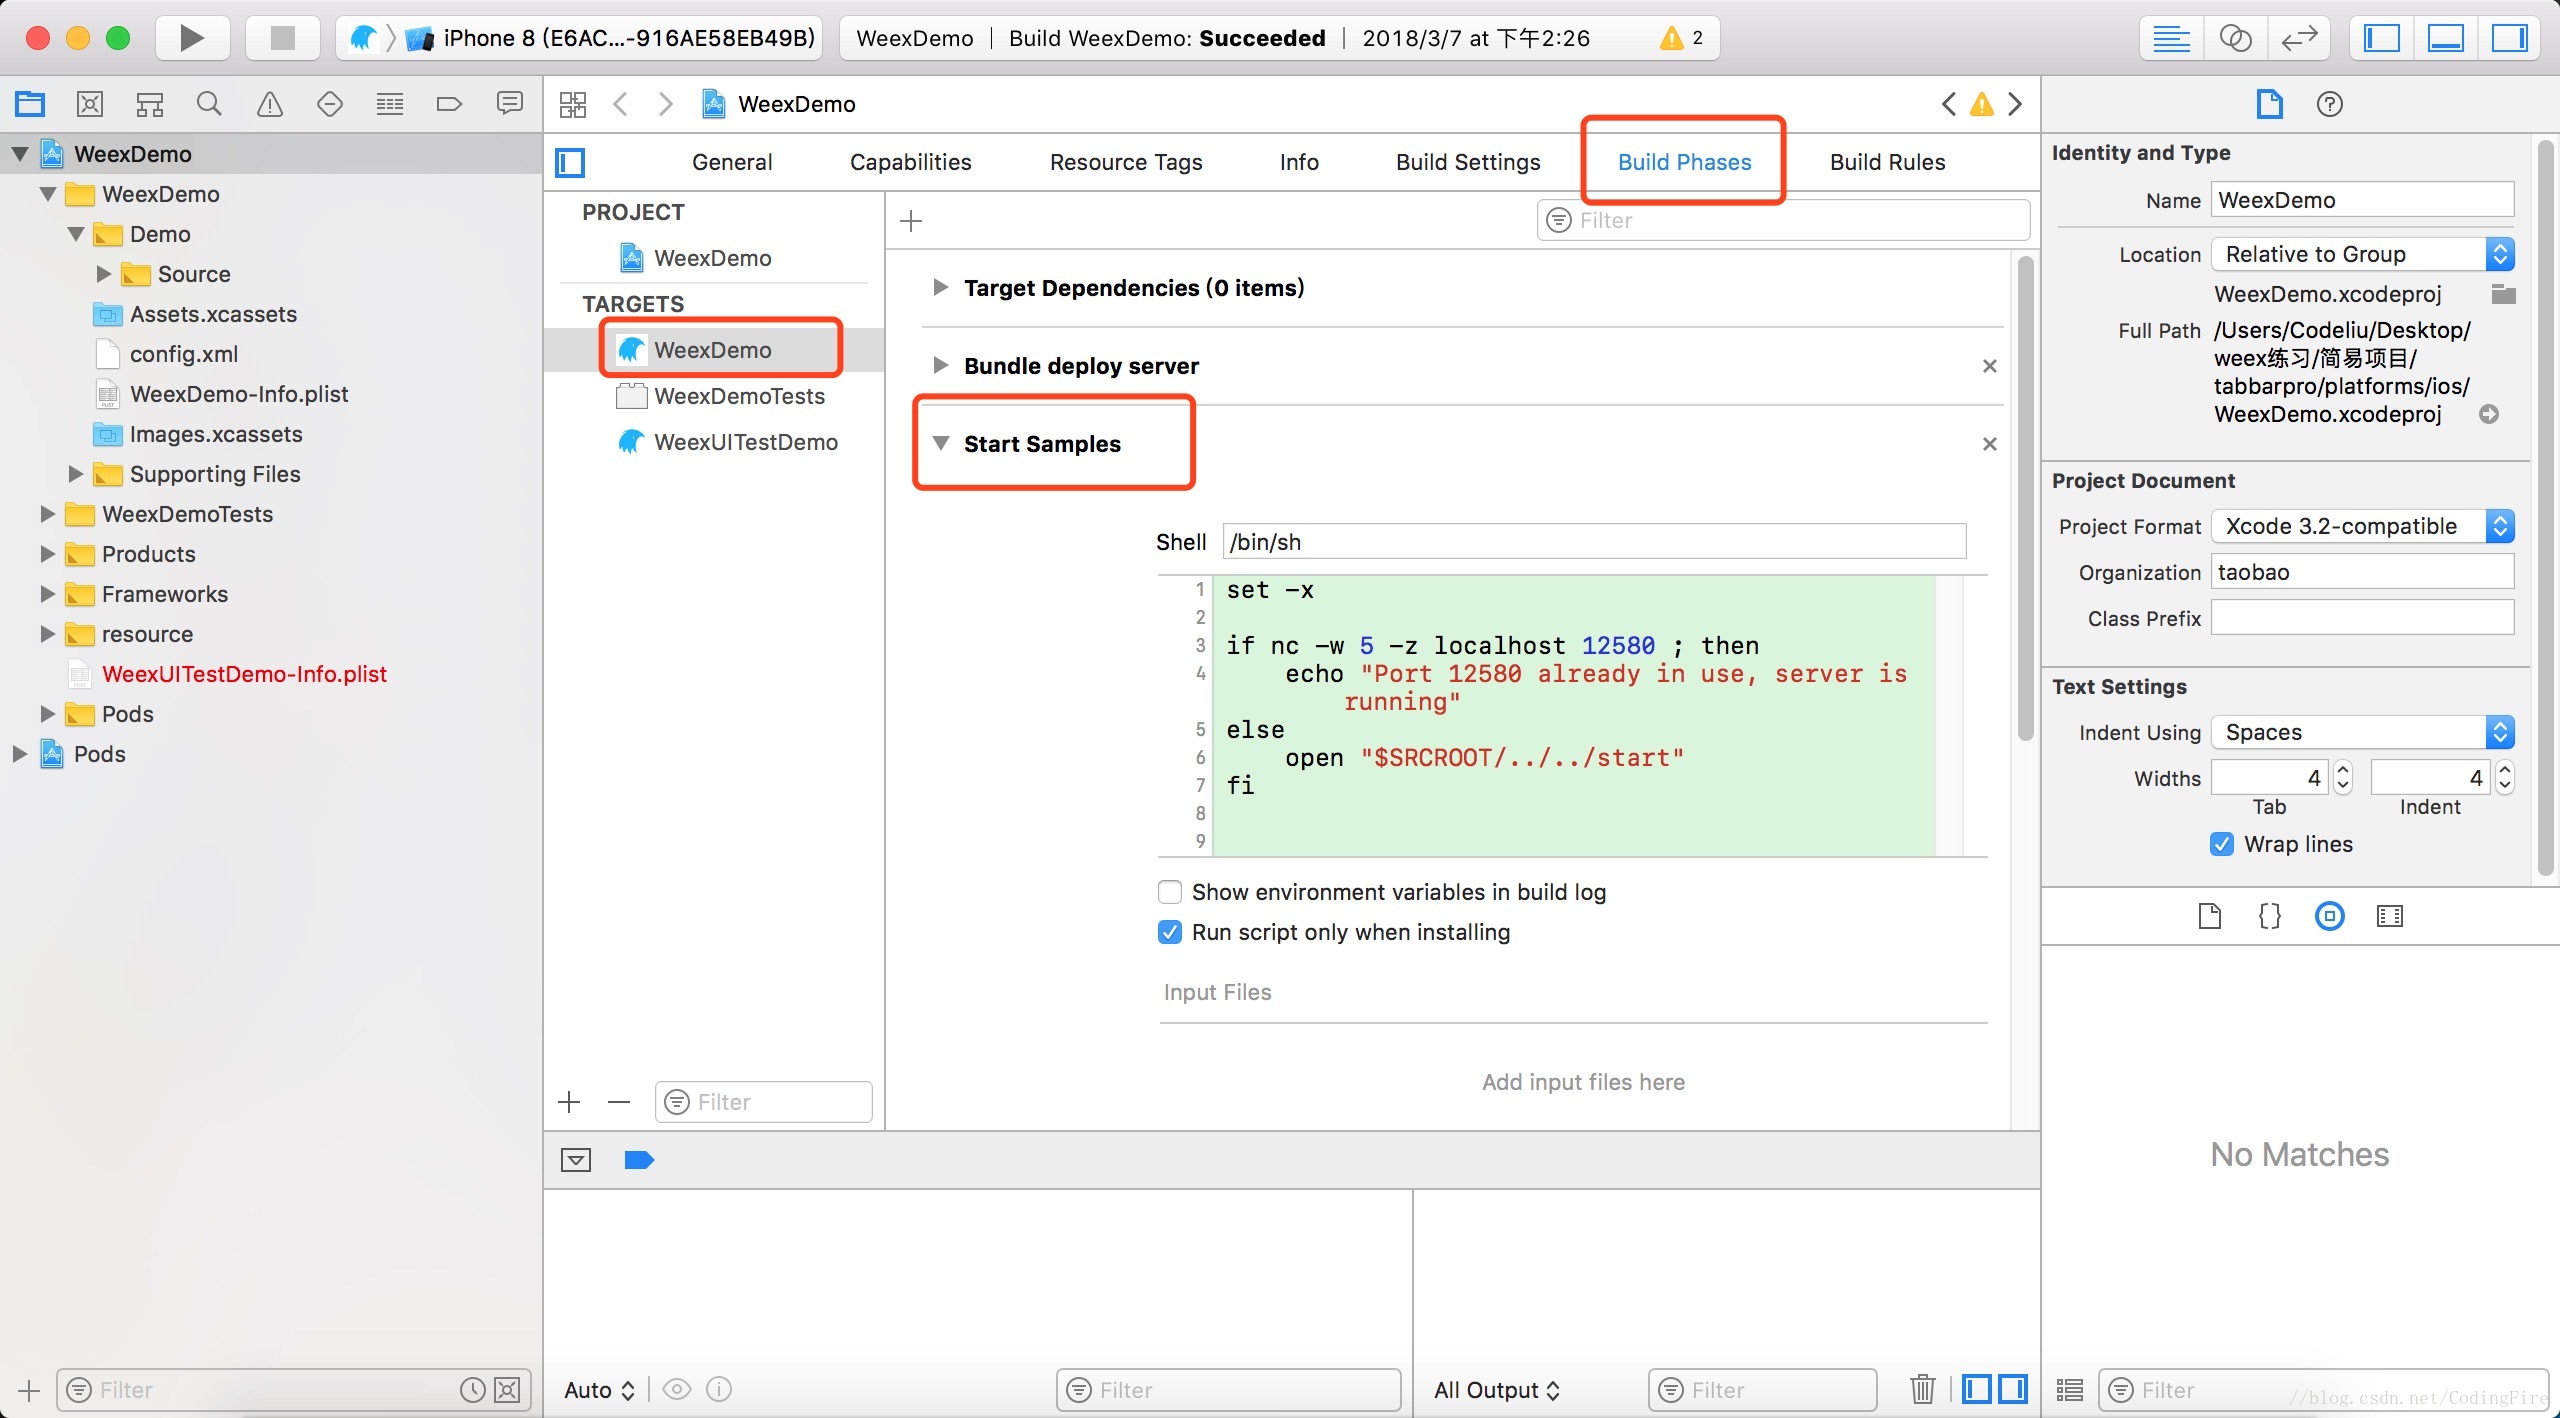Open the Breakpoint navigator icon

coord(449,104)
